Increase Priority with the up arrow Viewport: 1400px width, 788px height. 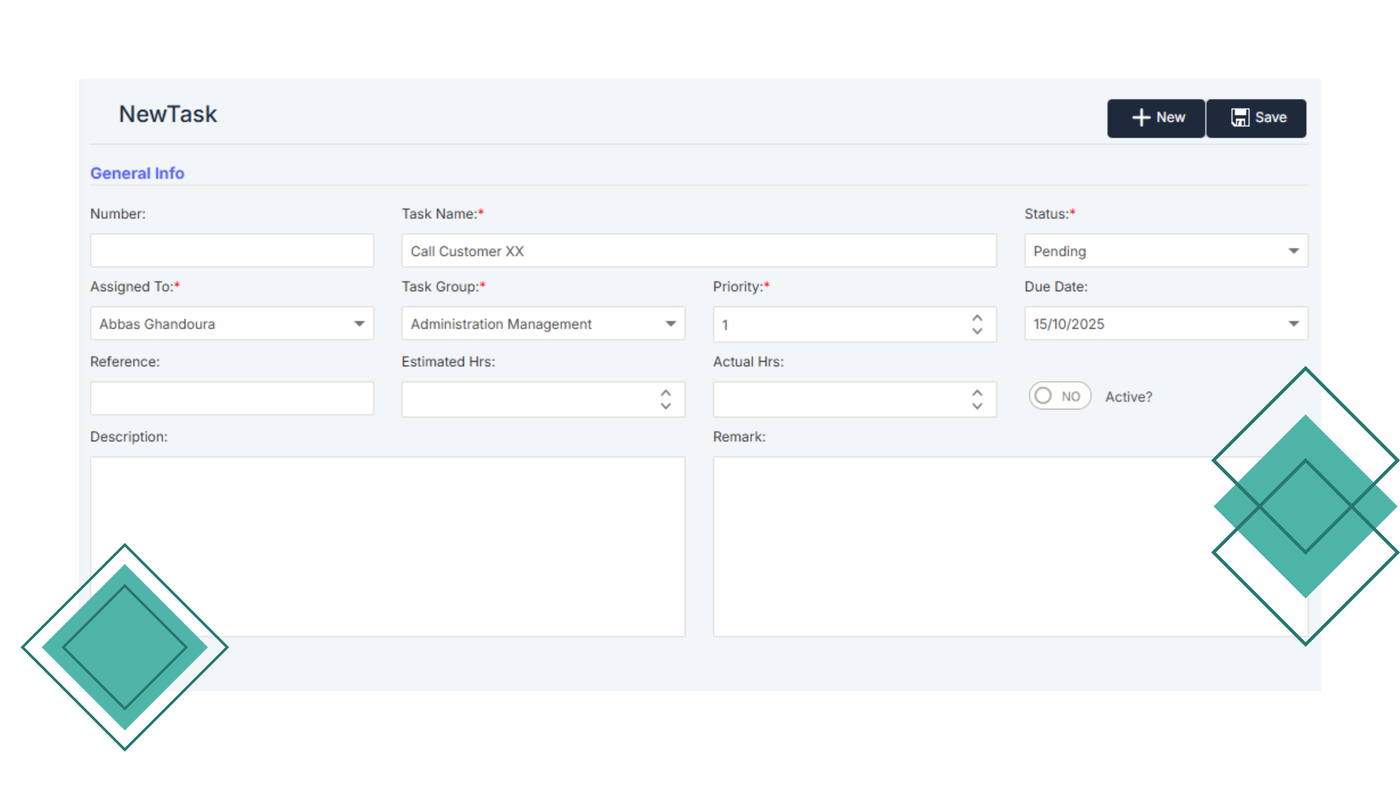tap(977, 318)
